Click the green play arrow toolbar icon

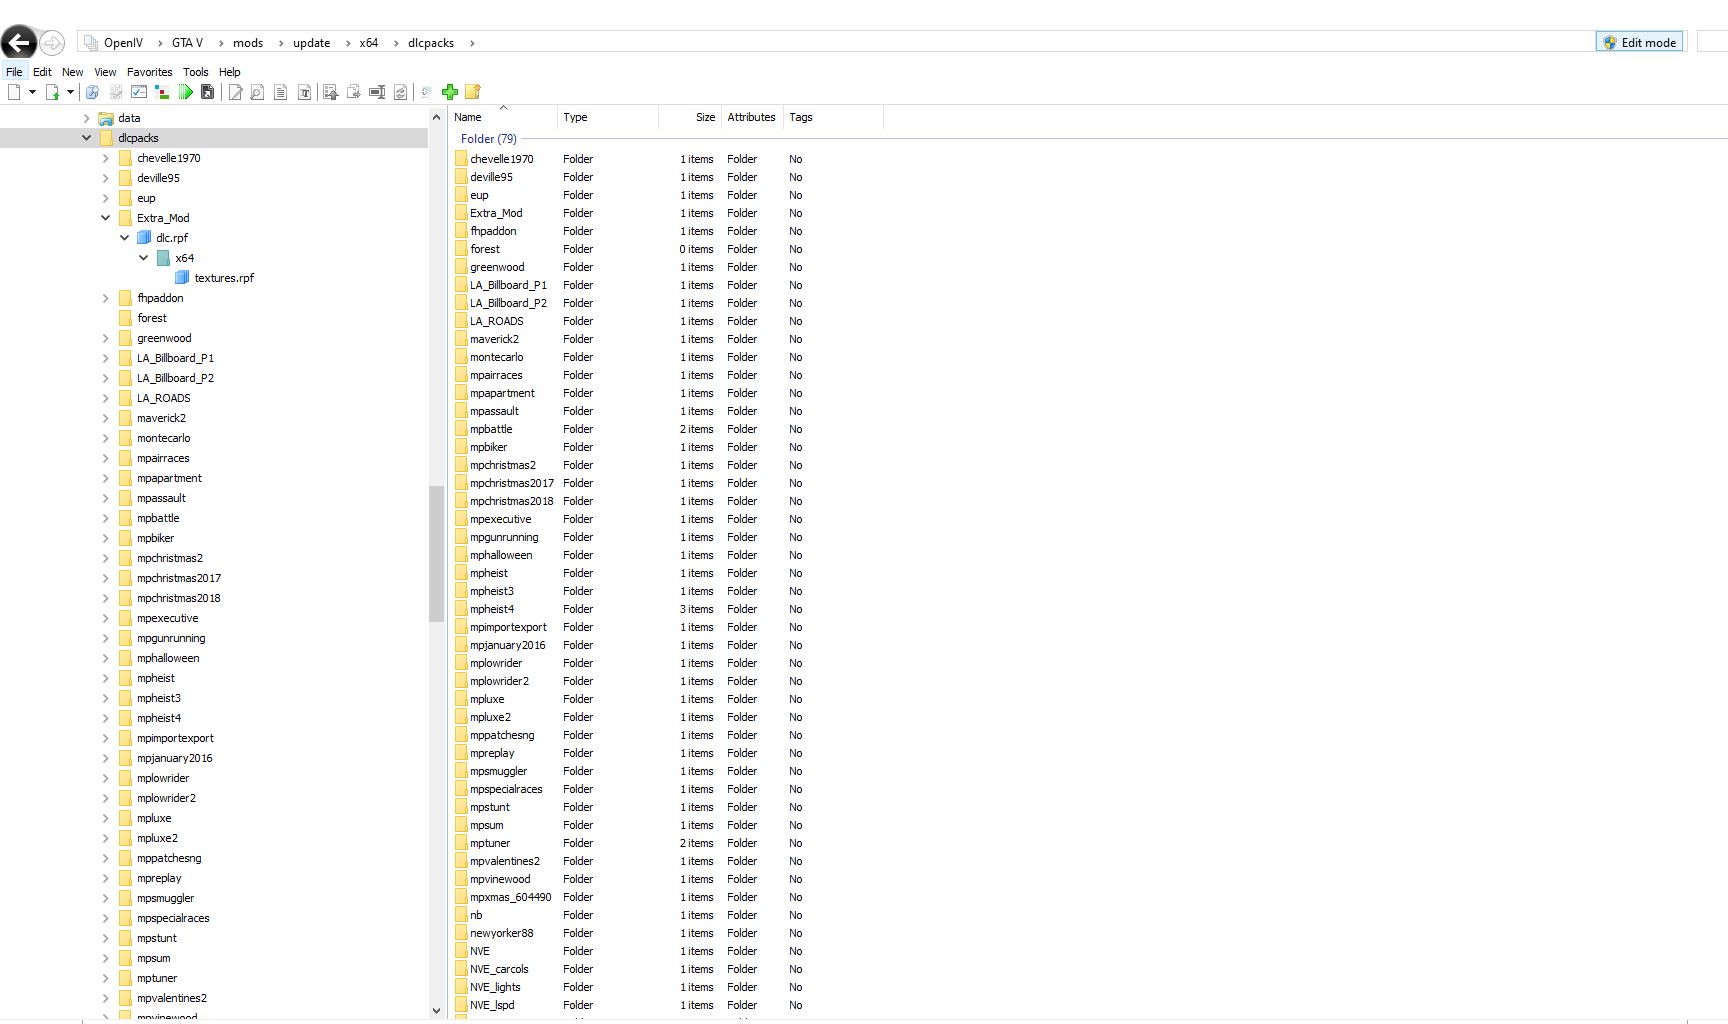pyautogui.click(x=185, y=92)
